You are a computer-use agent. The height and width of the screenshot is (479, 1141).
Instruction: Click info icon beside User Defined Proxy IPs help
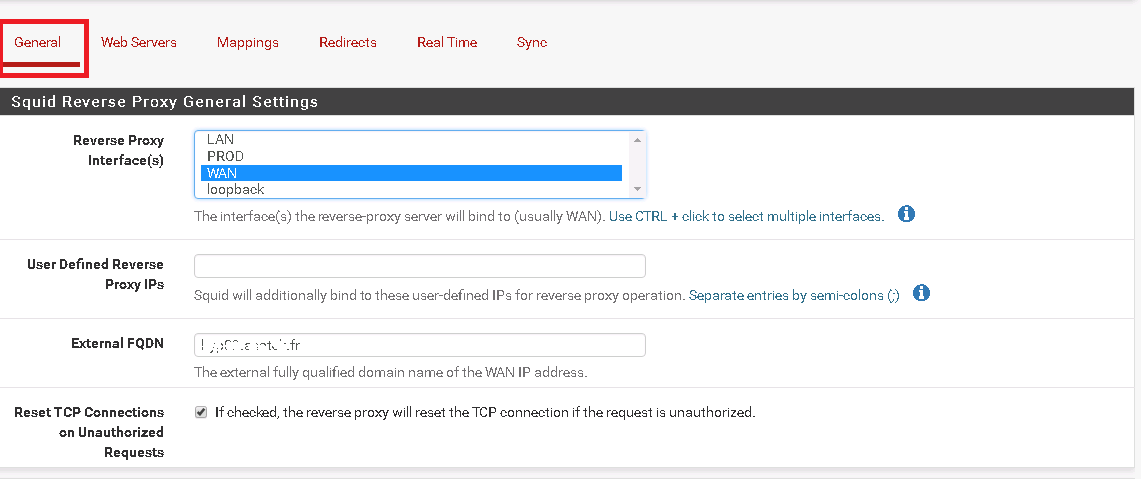921,293
